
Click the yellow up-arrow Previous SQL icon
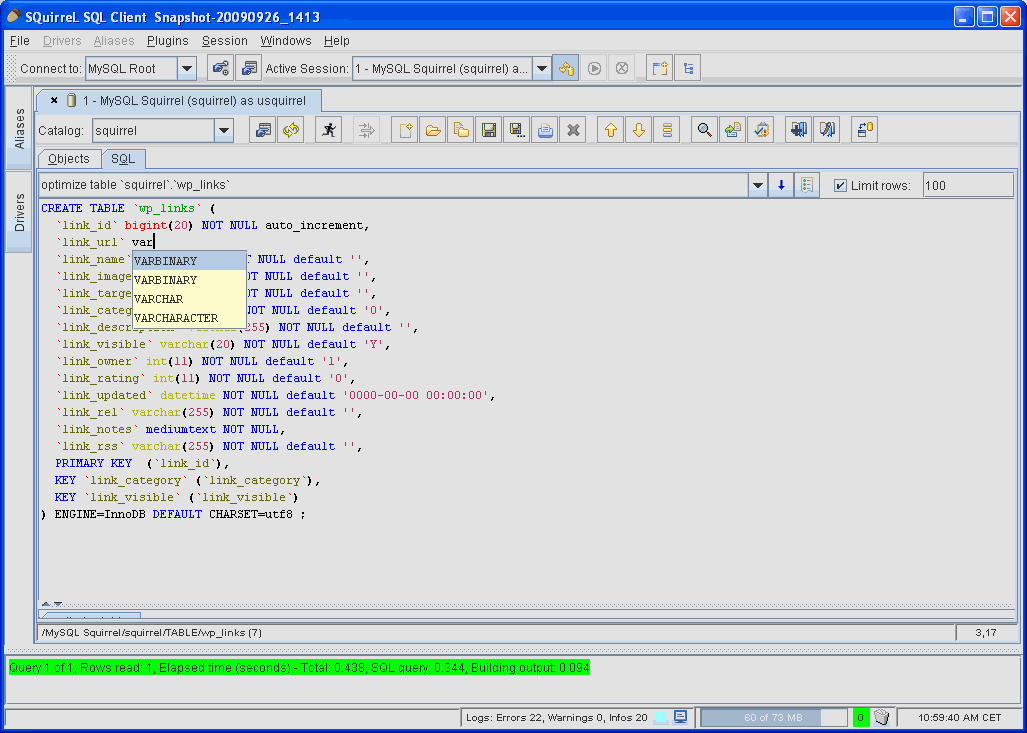pos(610,130)
